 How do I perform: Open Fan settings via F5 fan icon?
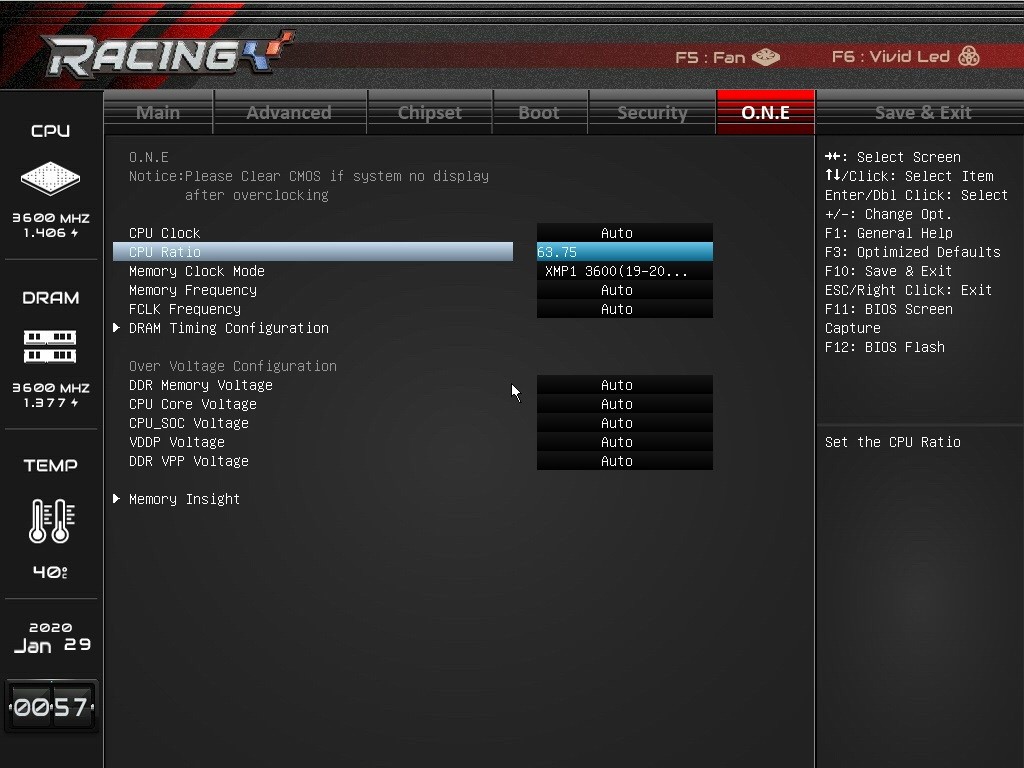765,57
